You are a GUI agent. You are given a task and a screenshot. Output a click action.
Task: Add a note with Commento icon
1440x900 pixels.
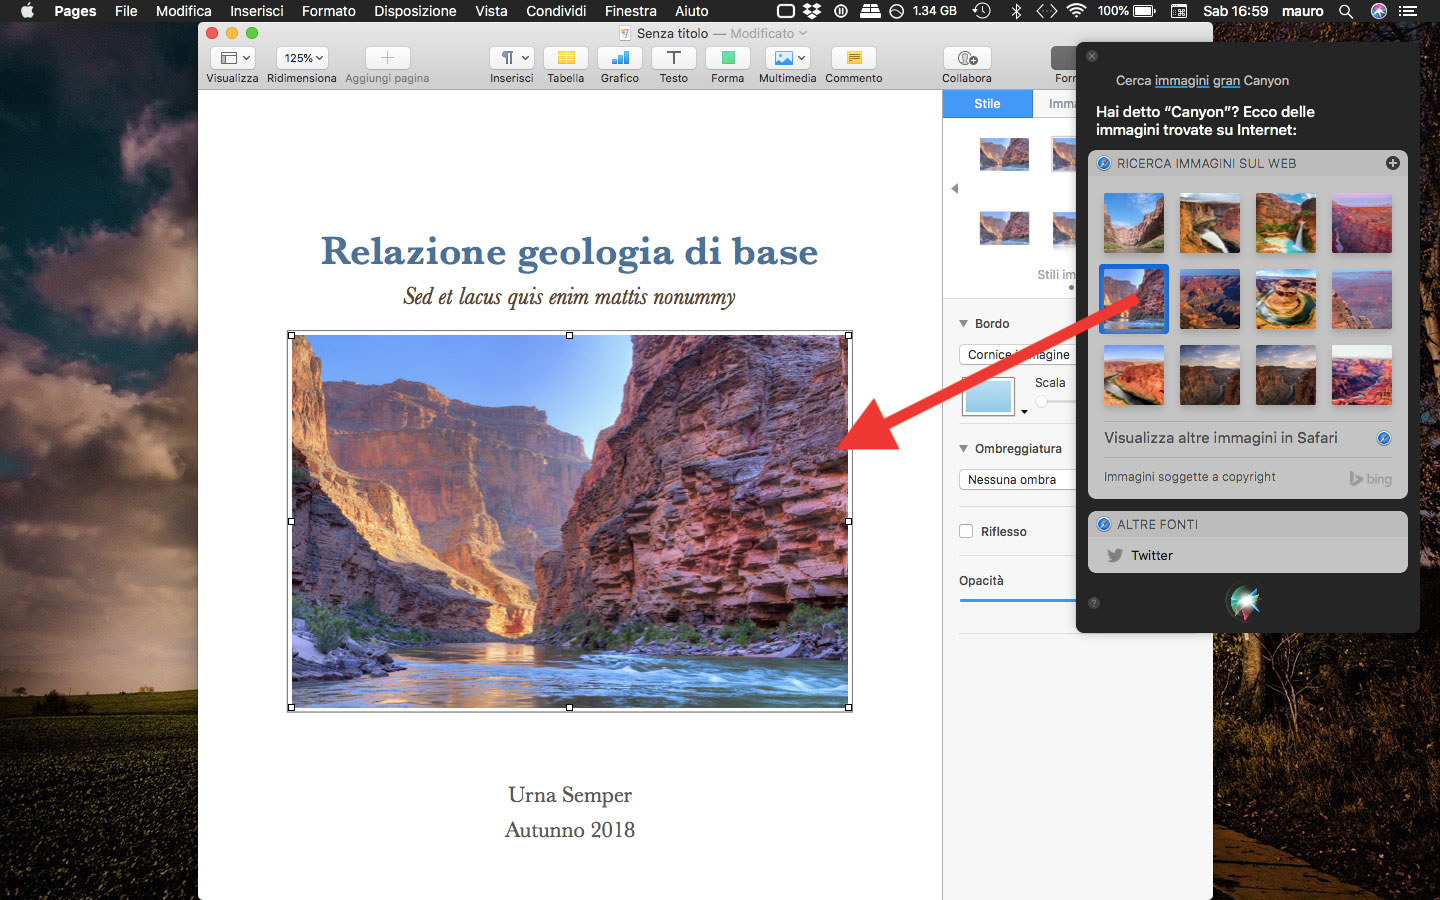pos(853,58)
